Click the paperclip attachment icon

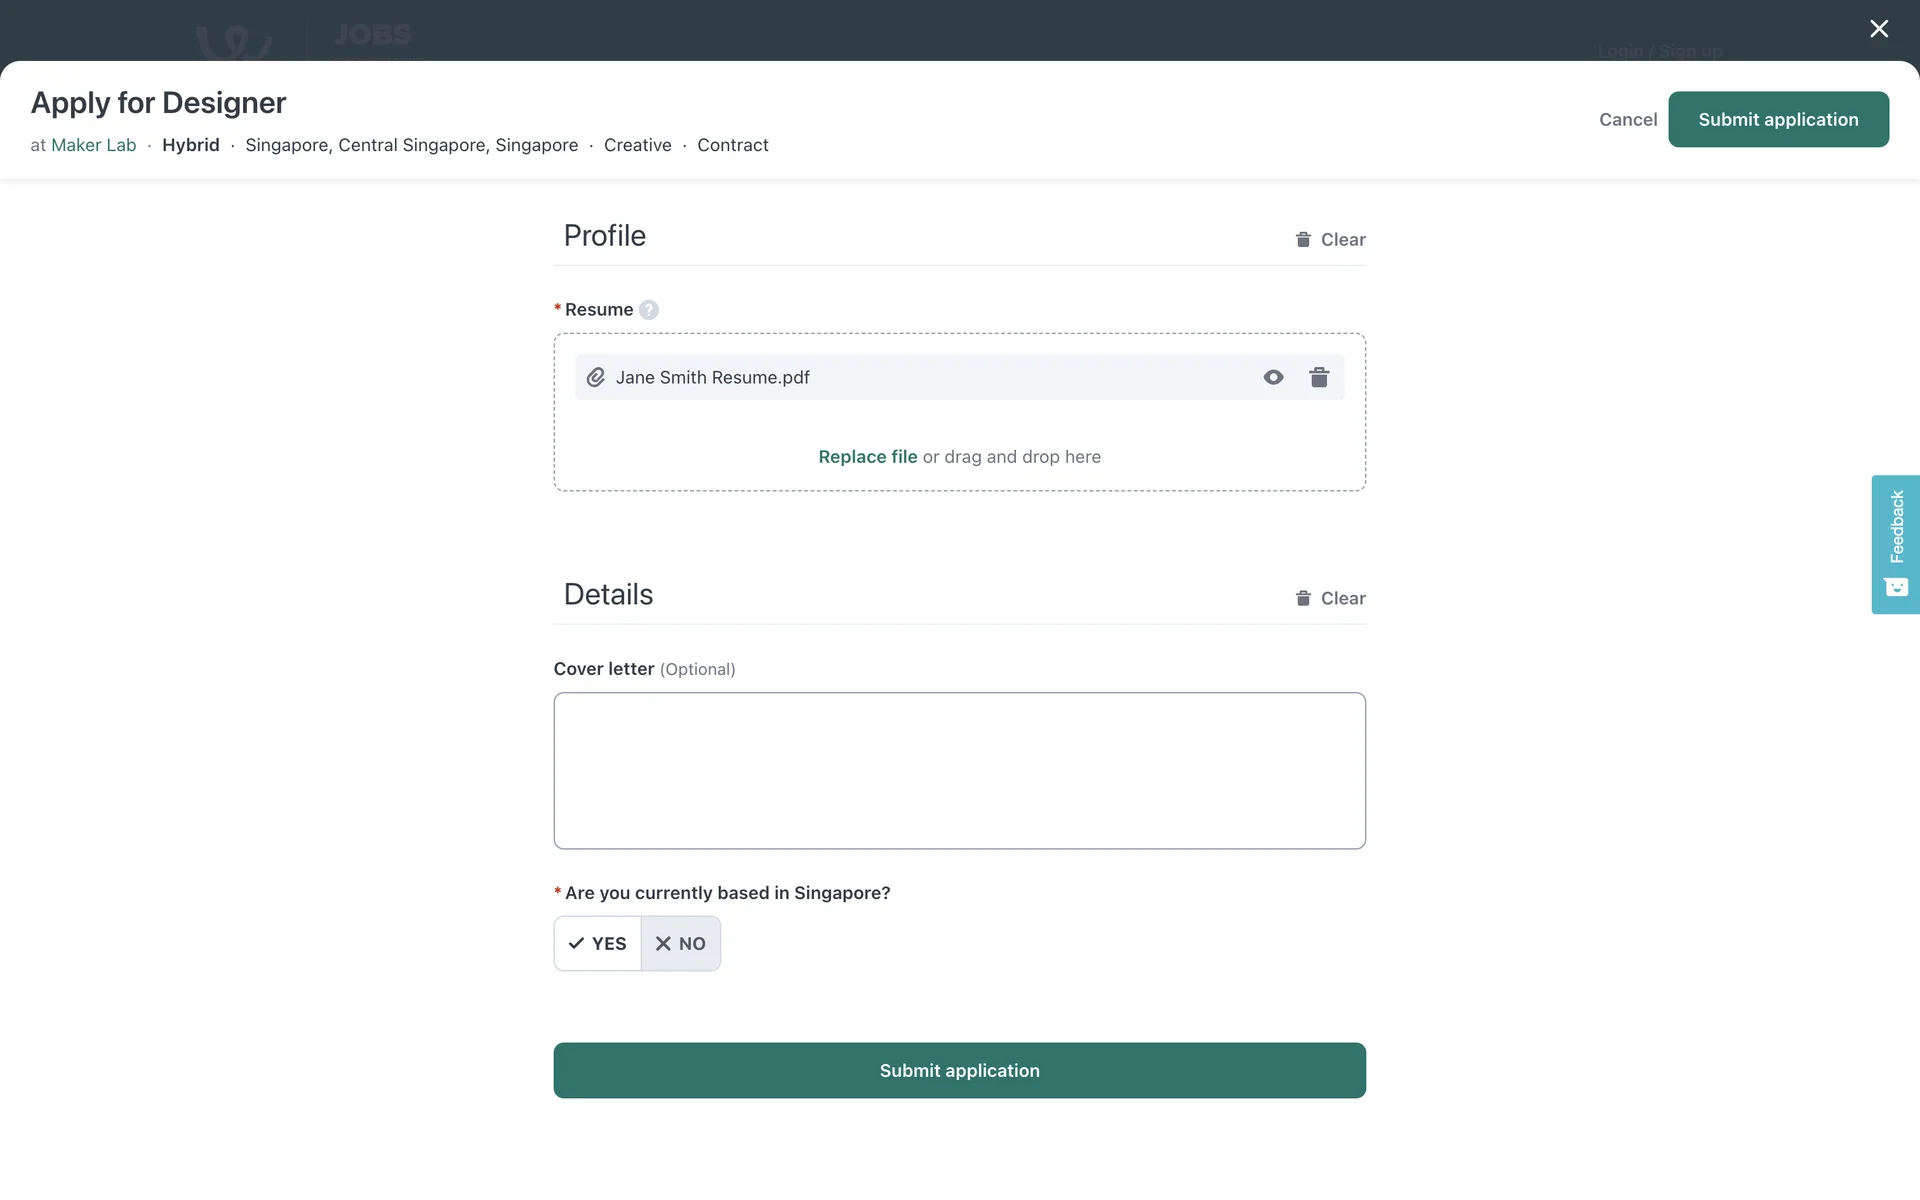pos(596,377)
